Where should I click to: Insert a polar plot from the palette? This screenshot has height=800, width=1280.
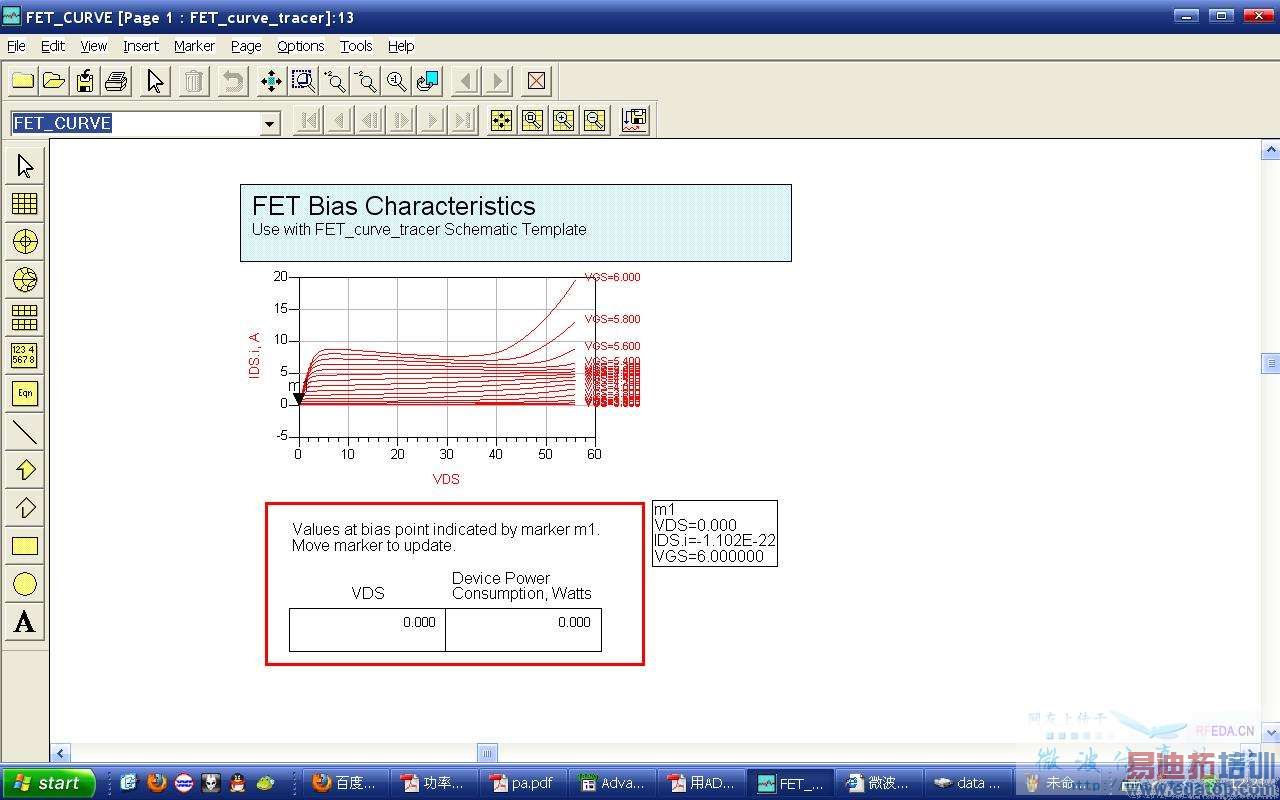point(25,242)
